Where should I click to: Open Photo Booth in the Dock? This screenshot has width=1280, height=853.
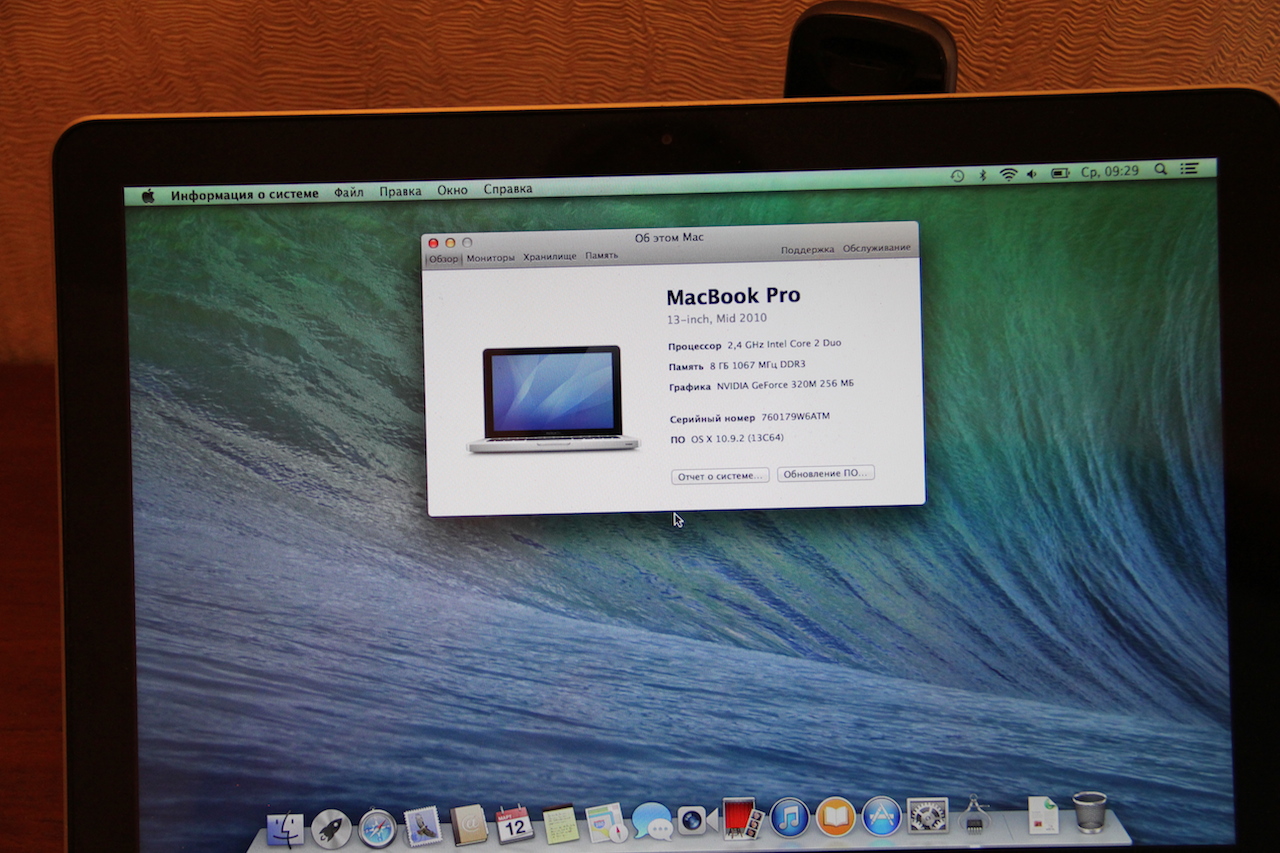(743, 818)
